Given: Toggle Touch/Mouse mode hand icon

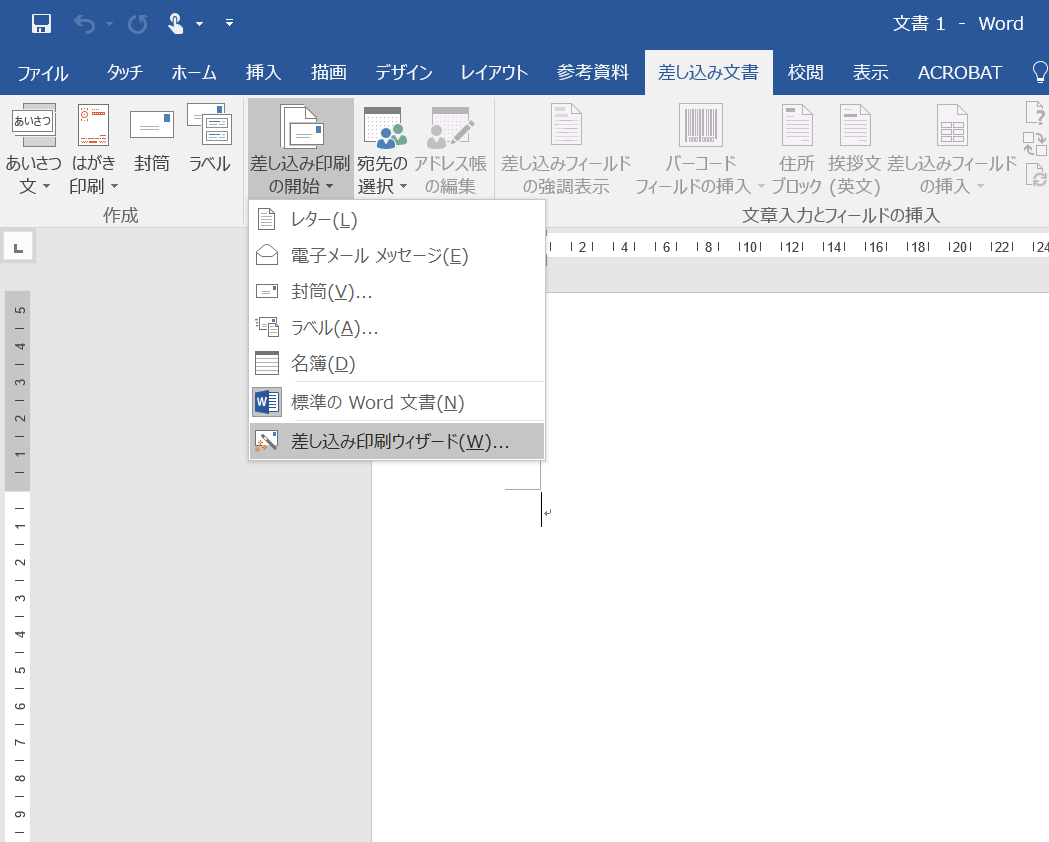Looking at the screenshot, I should [x=175, y=24].
